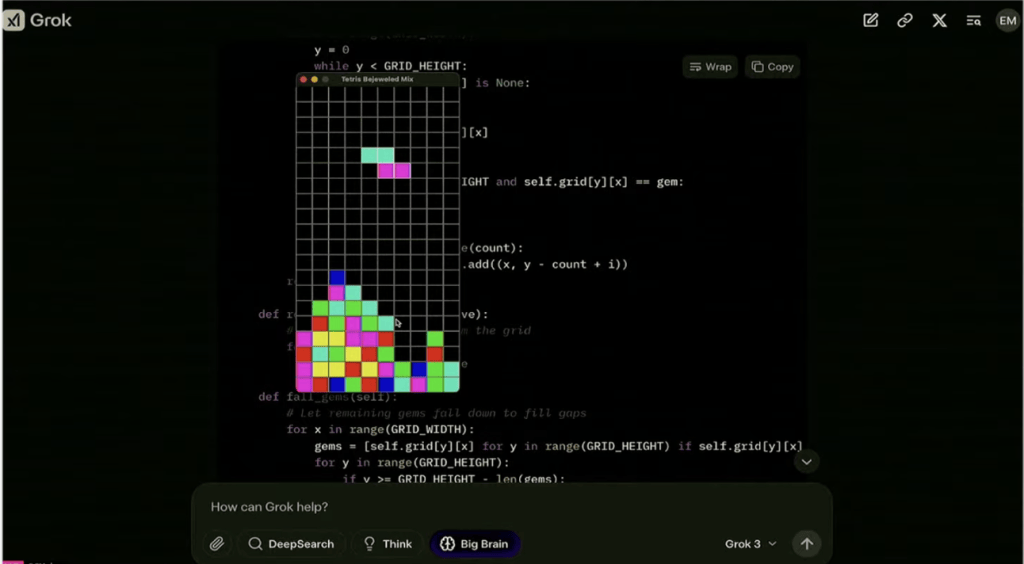Copy the code block contents
Screen dimensions: 1024x564
pyautogui.click(x=772, y=67)
